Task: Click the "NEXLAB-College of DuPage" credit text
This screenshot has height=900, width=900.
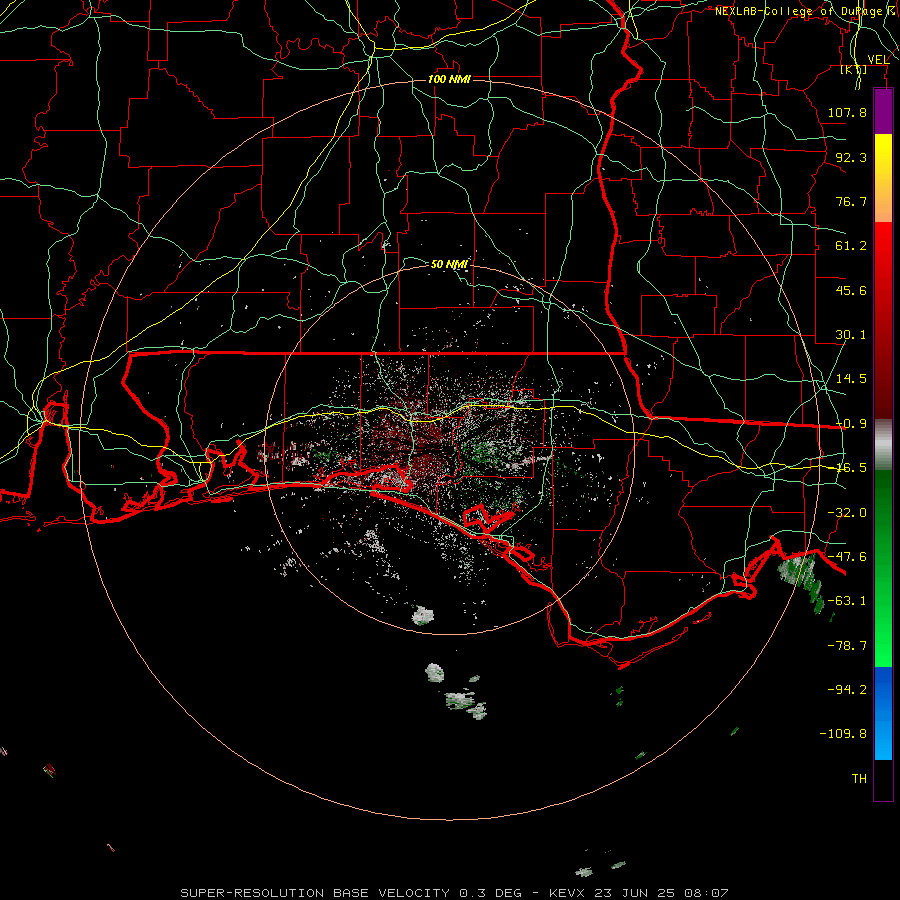Action: coord(798,11)
